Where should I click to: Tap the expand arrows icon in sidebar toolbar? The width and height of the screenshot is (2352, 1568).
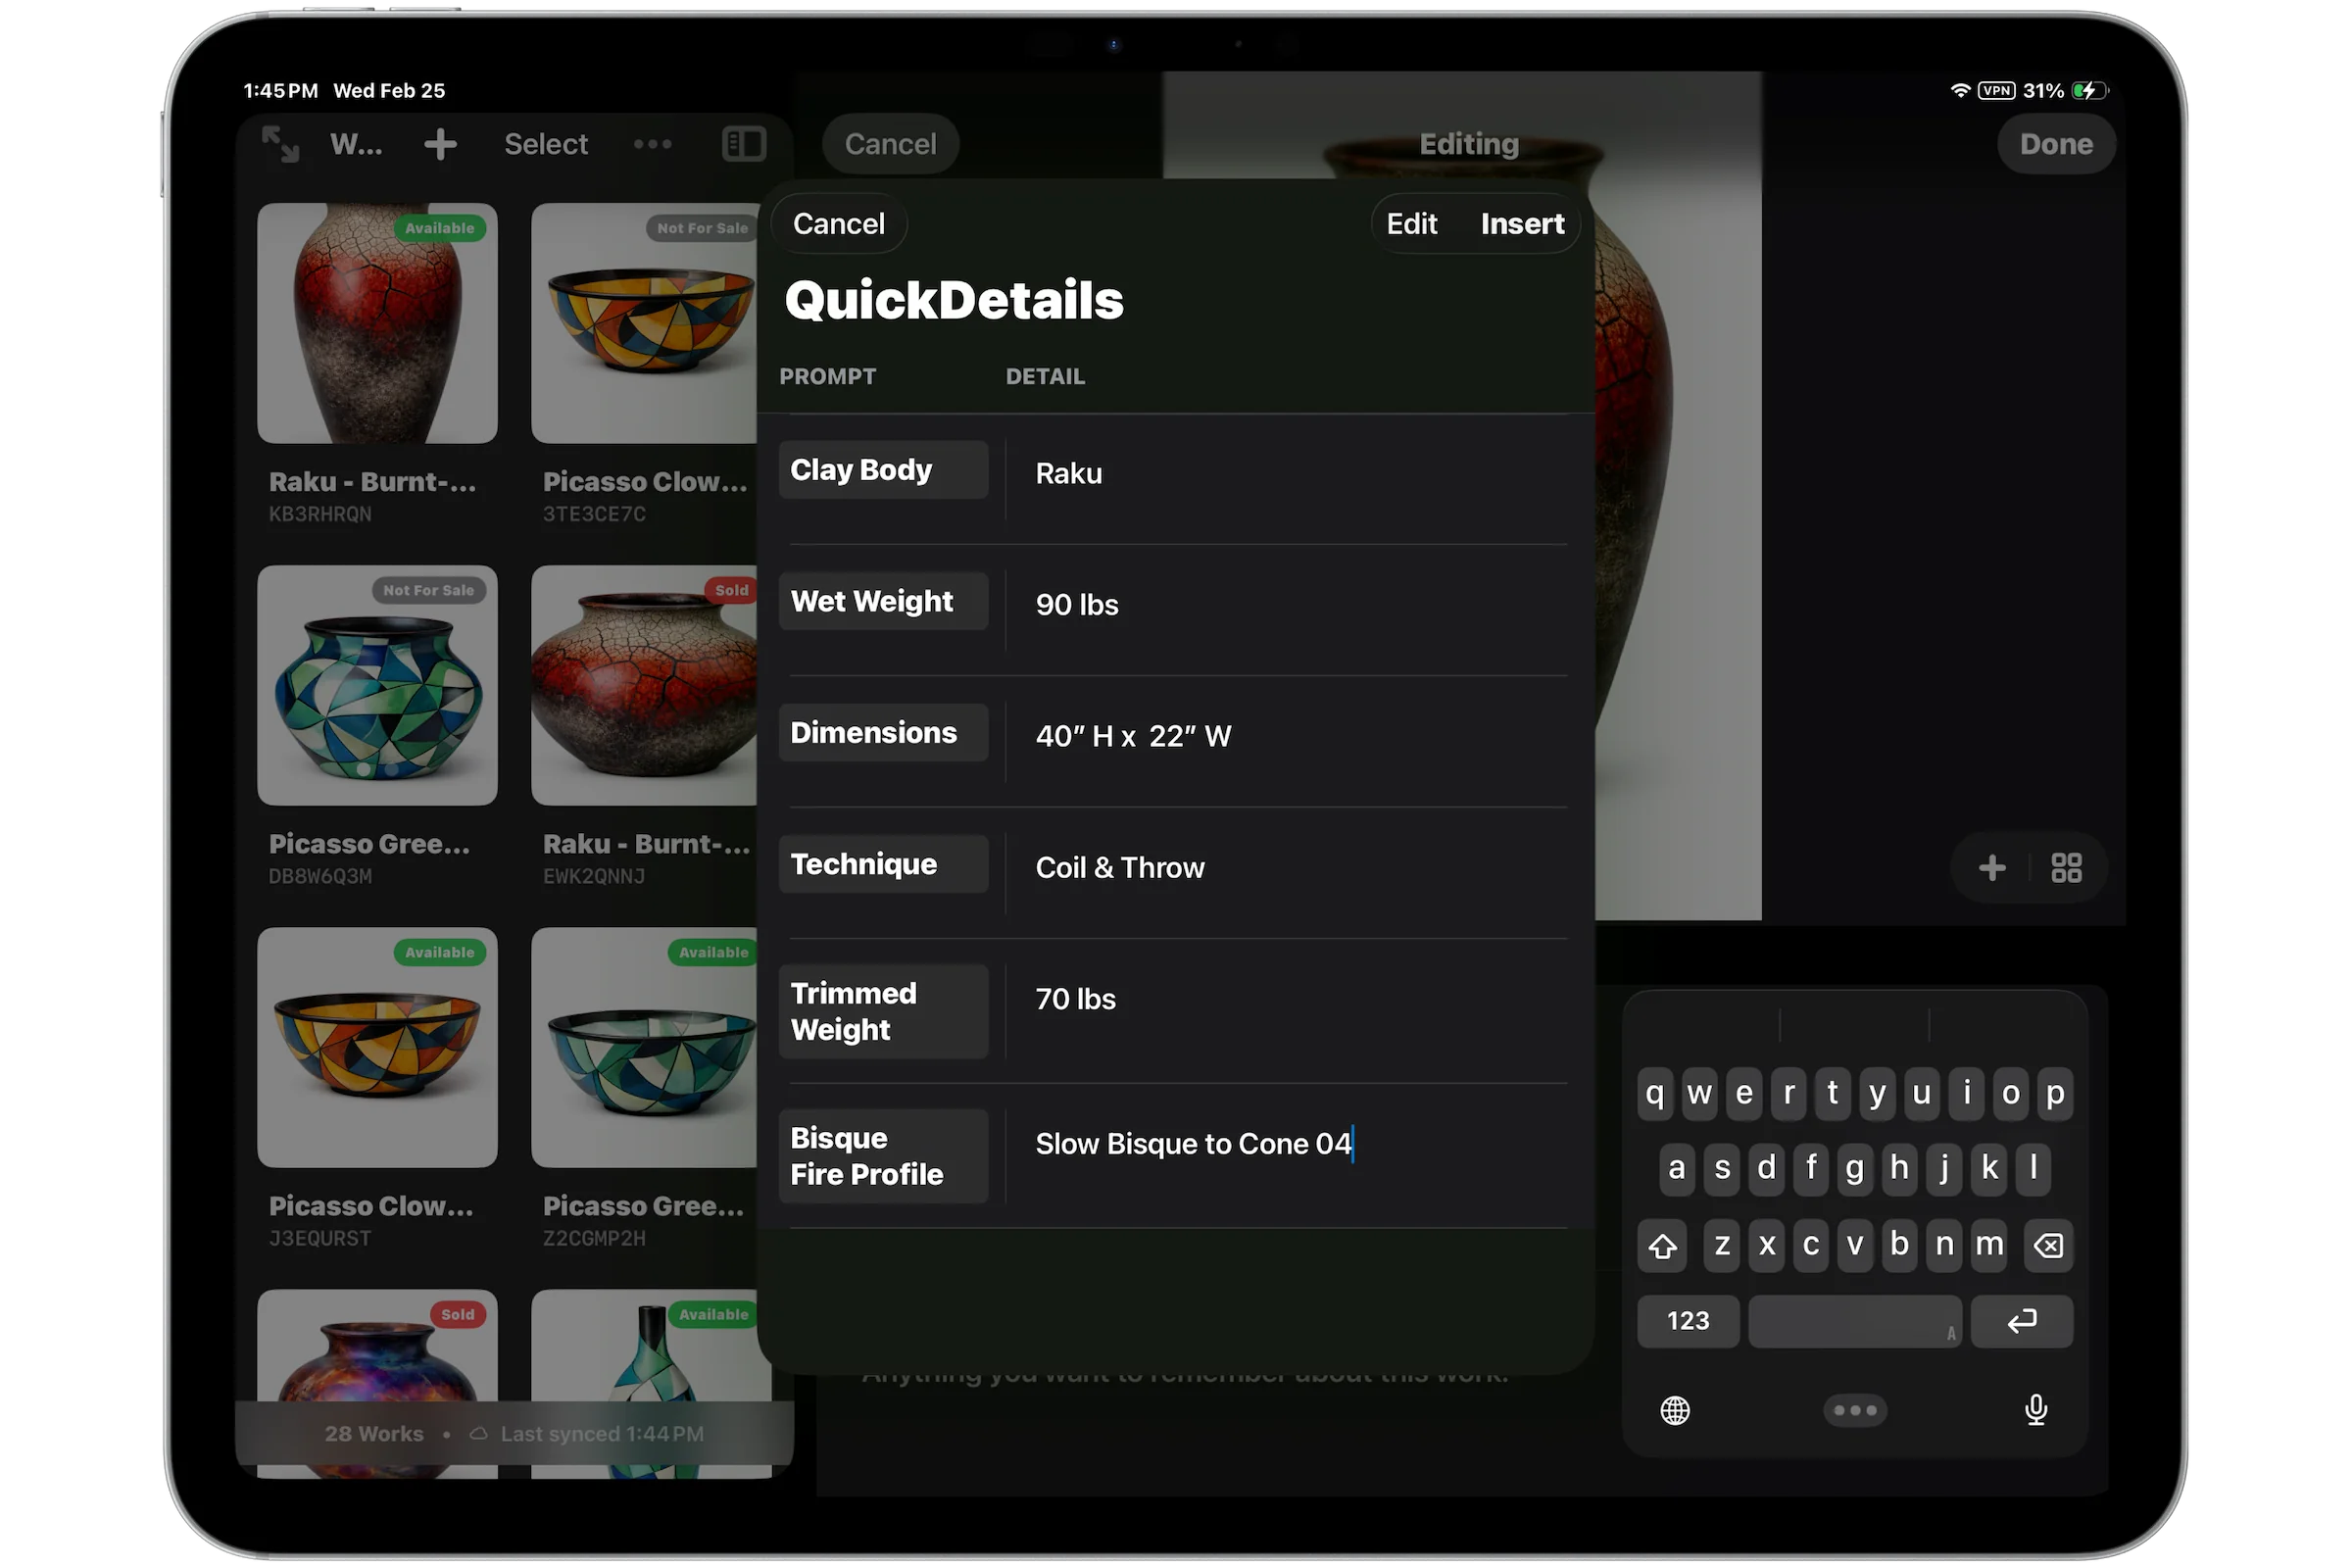coord(280,144)
